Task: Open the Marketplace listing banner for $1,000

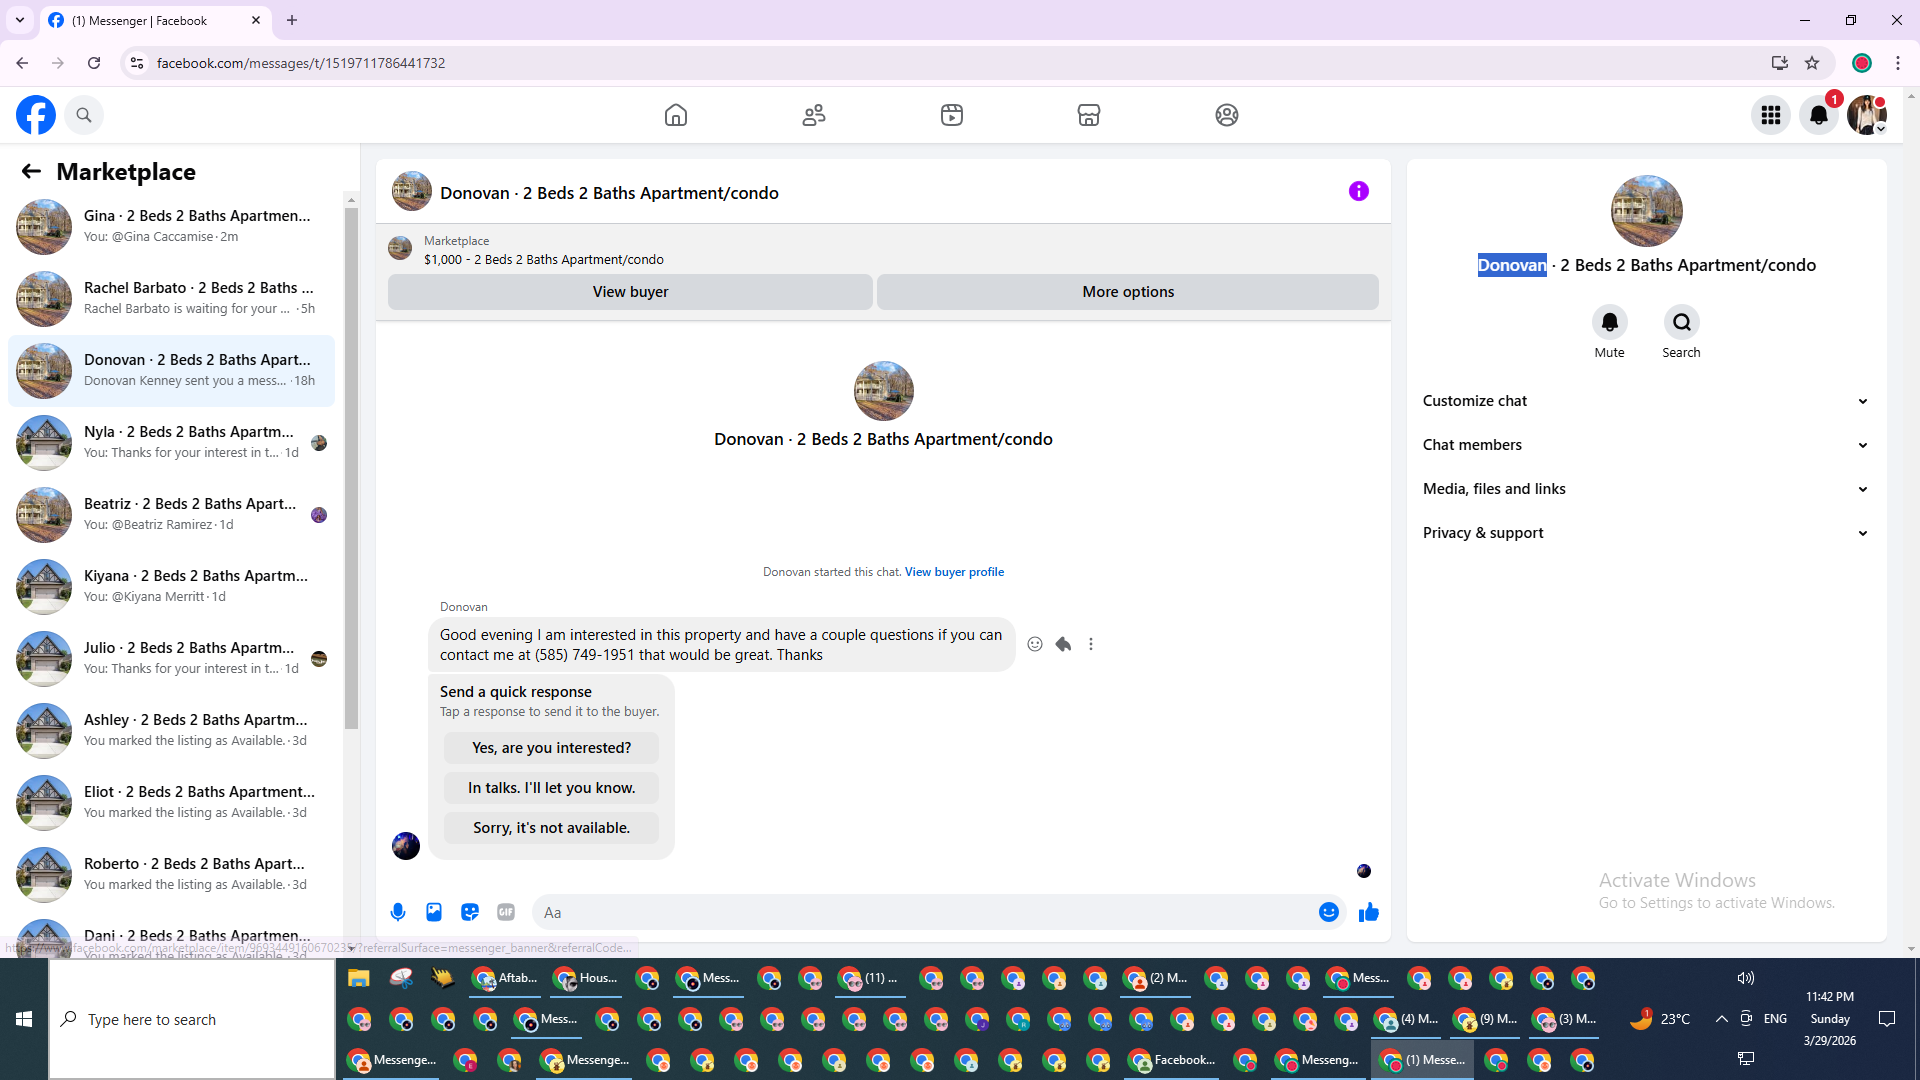Action: 883,249
